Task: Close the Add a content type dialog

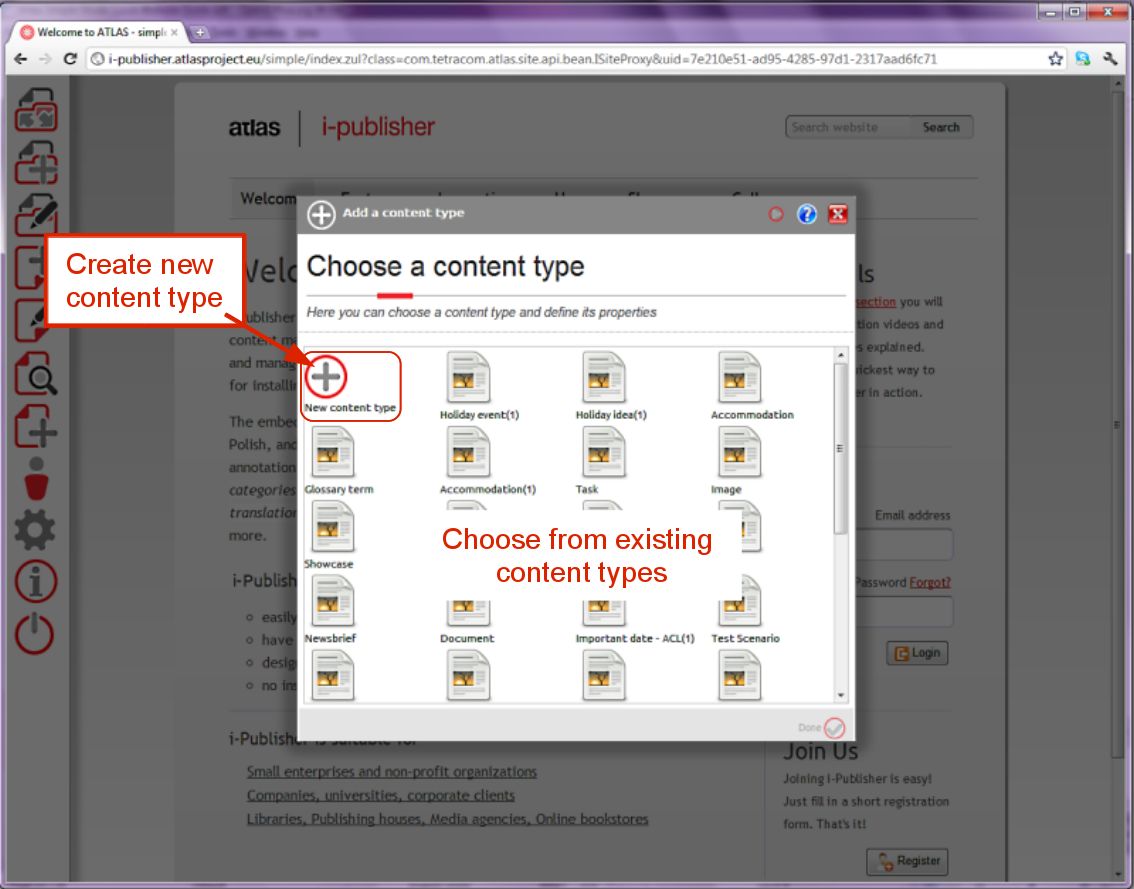Action: point(837,214)
